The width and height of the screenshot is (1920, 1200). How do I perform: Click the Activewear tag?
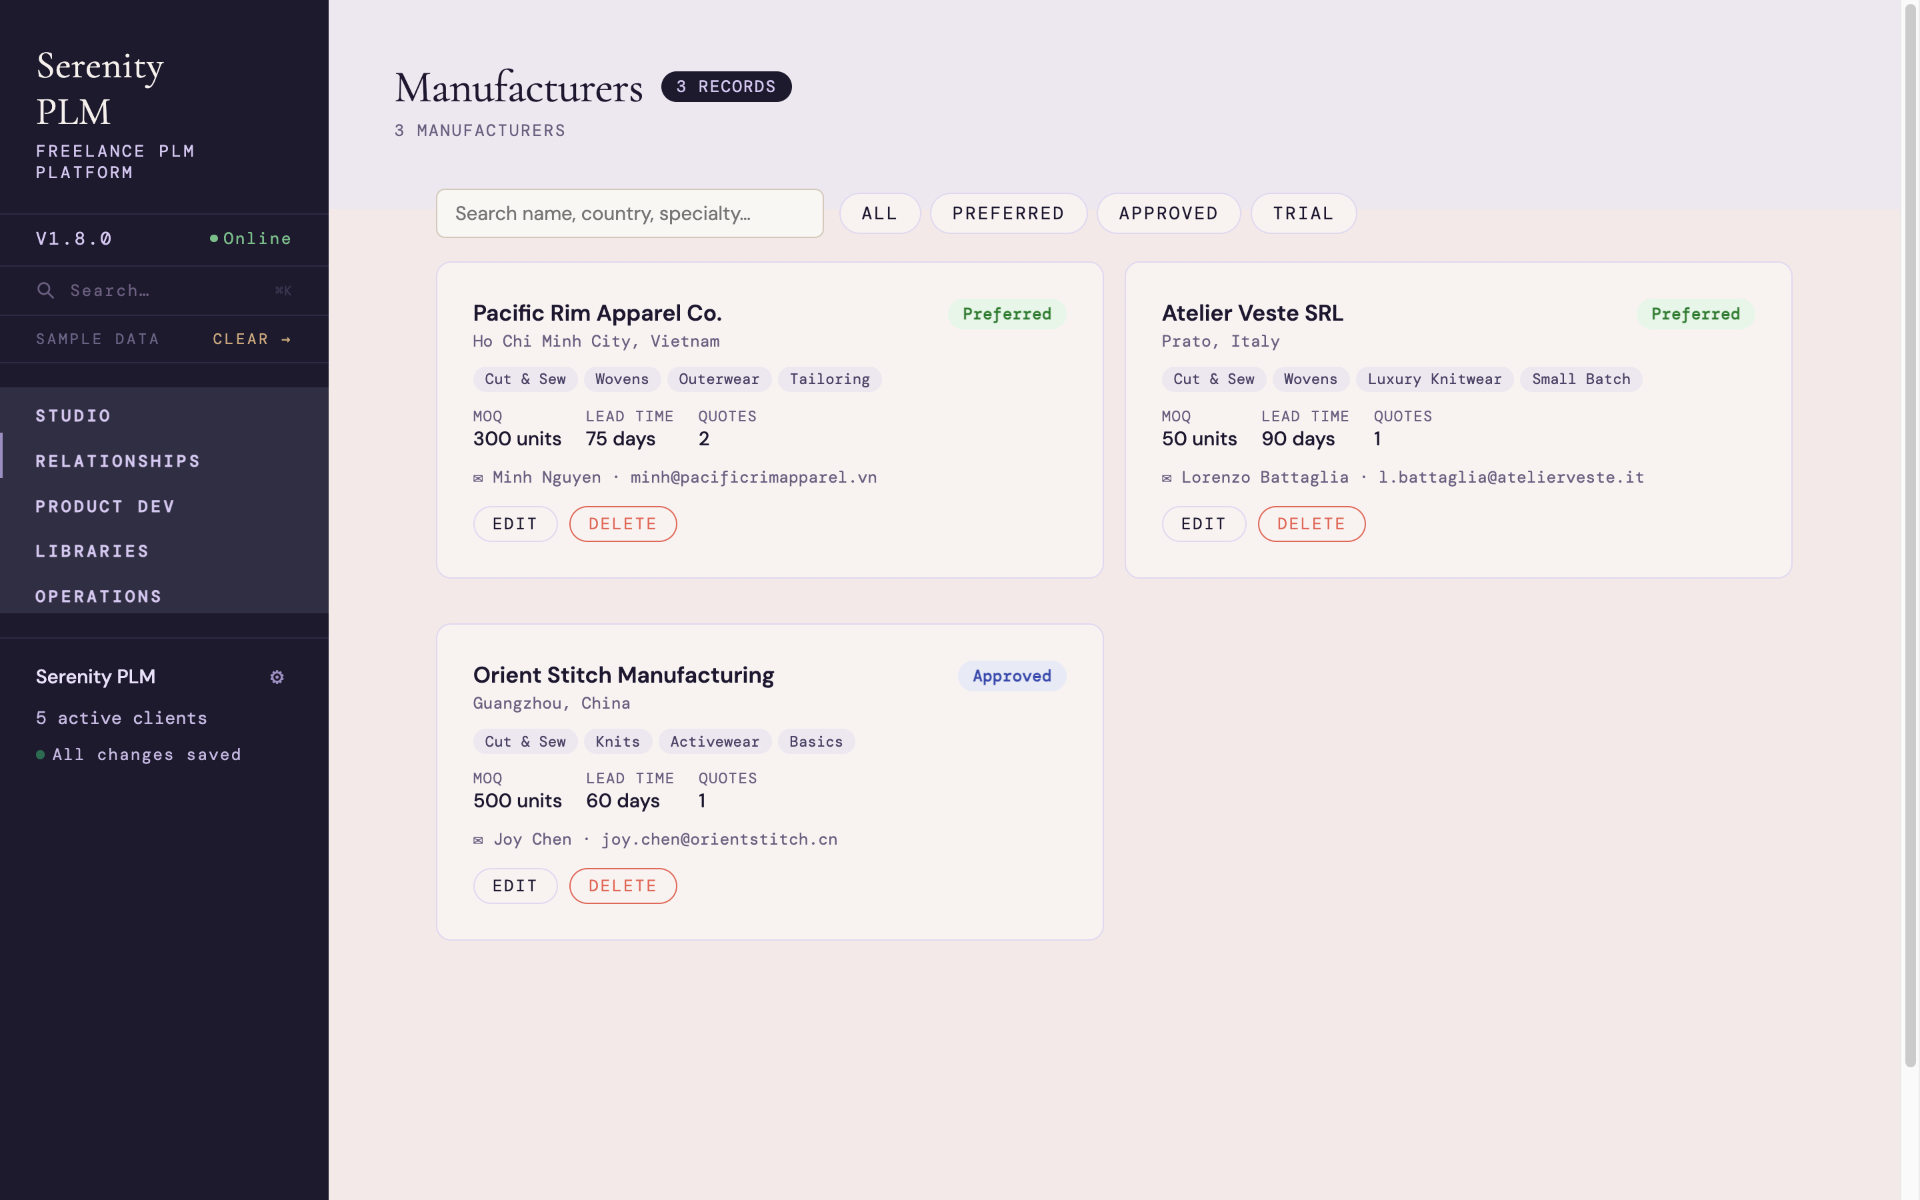tap(715, 742)
